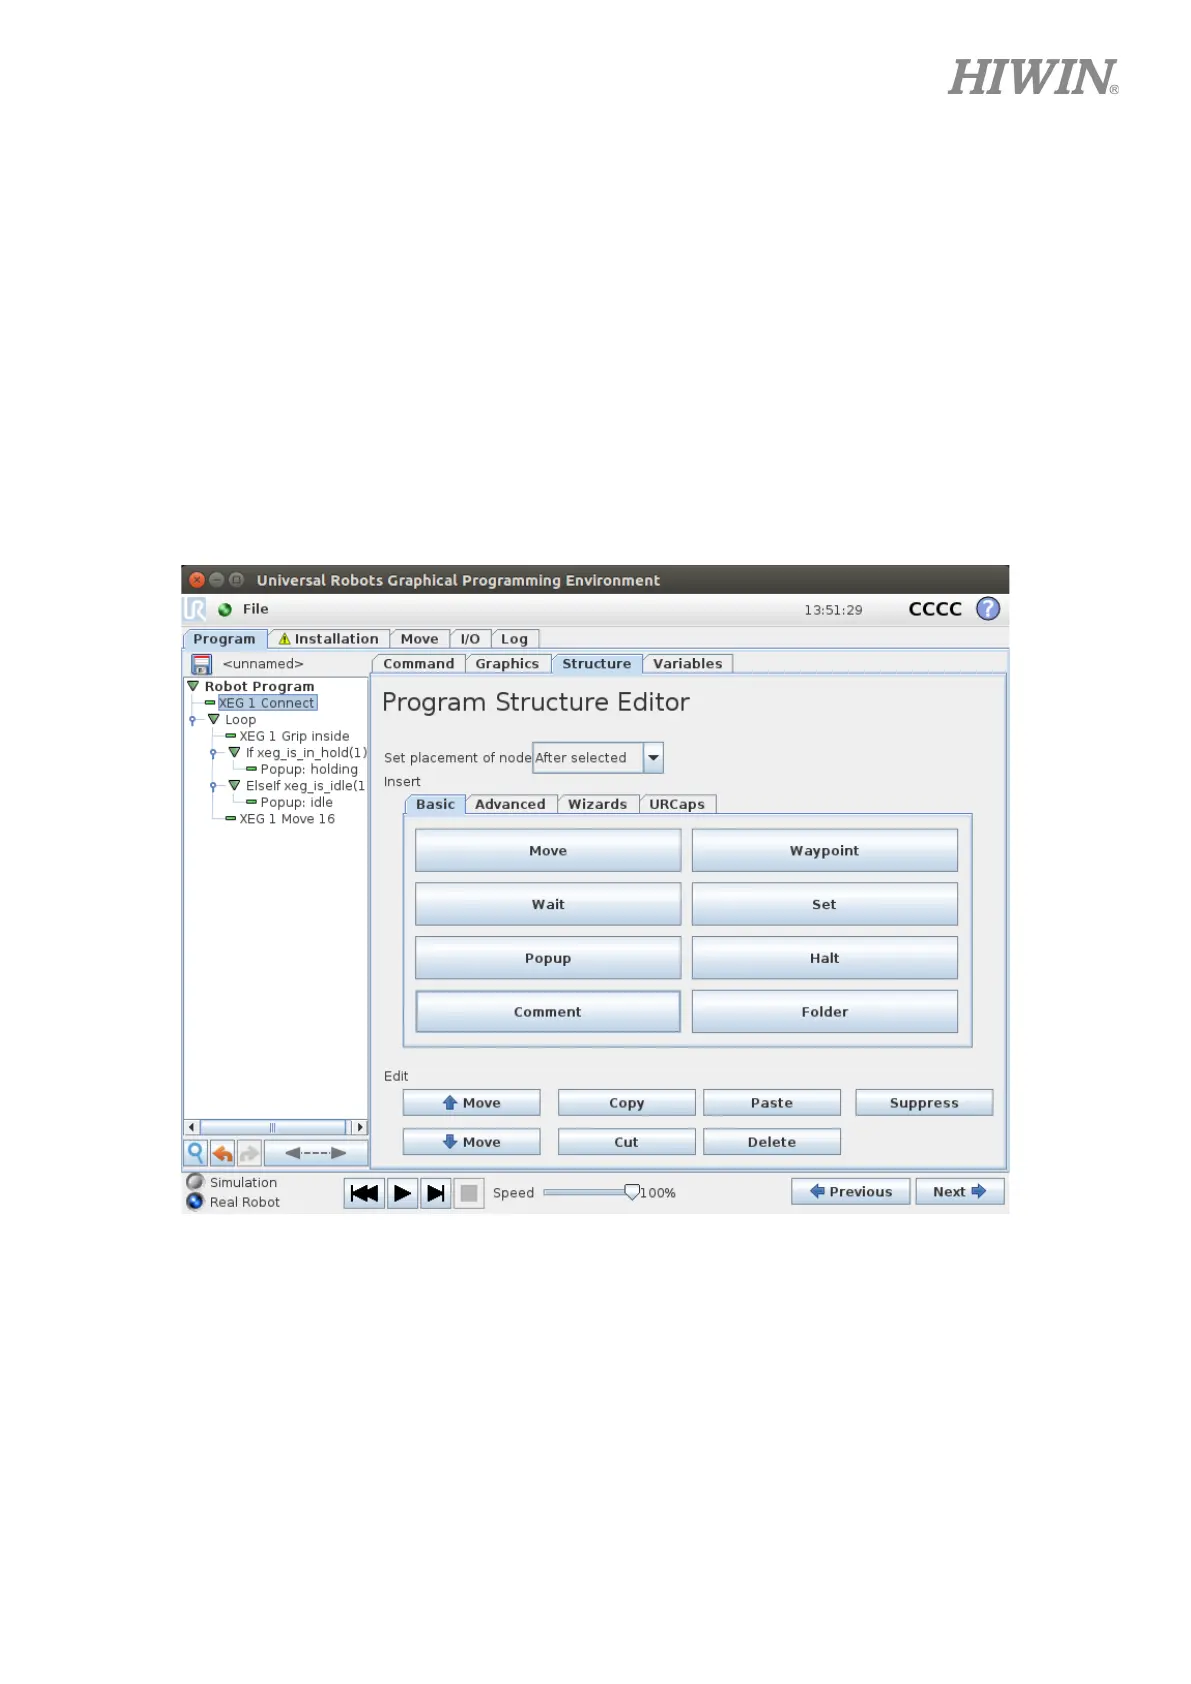Click the <unnamed> program name
1191x1684 pixels.
[x=263, y=664]
